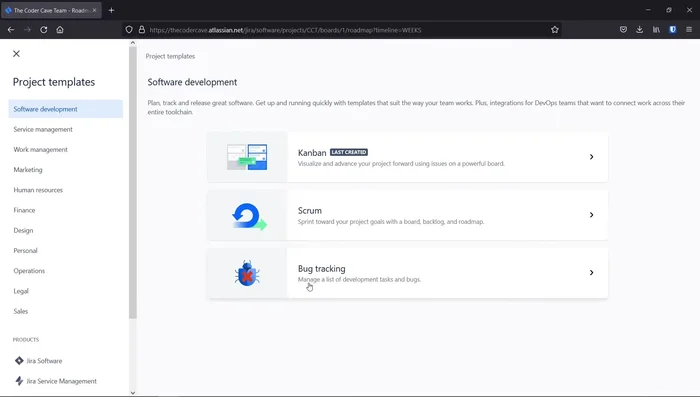Click sidebar scroll down arrow
Viewport: 700px width, 397px height.
[x=133, y=393]
